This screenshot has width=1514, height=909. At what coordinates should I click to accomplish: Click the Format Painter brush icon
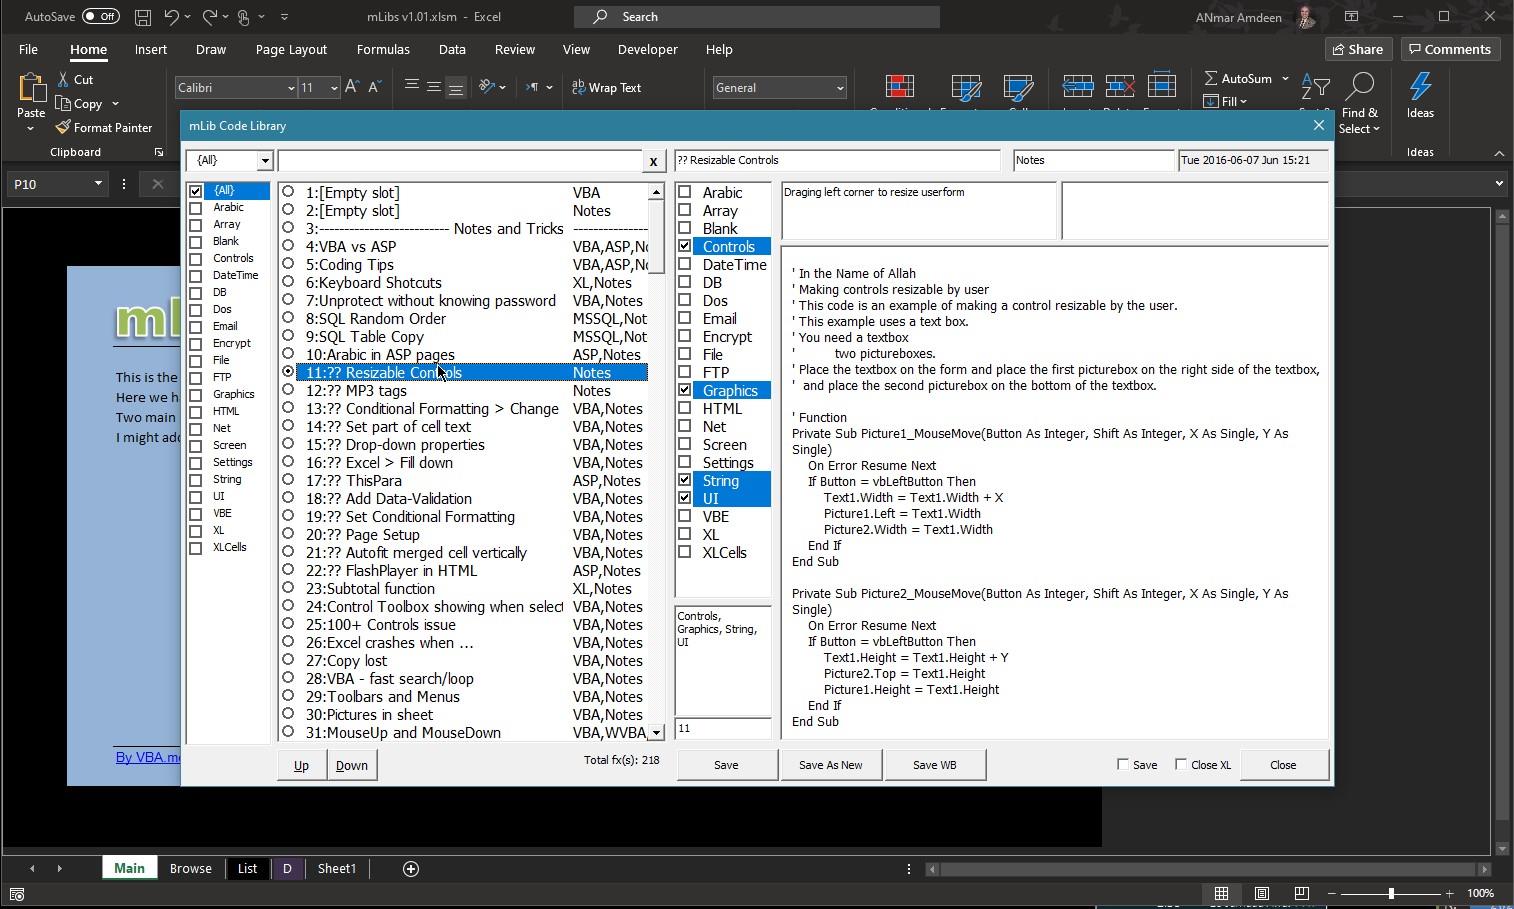click(x=63, y=127)
